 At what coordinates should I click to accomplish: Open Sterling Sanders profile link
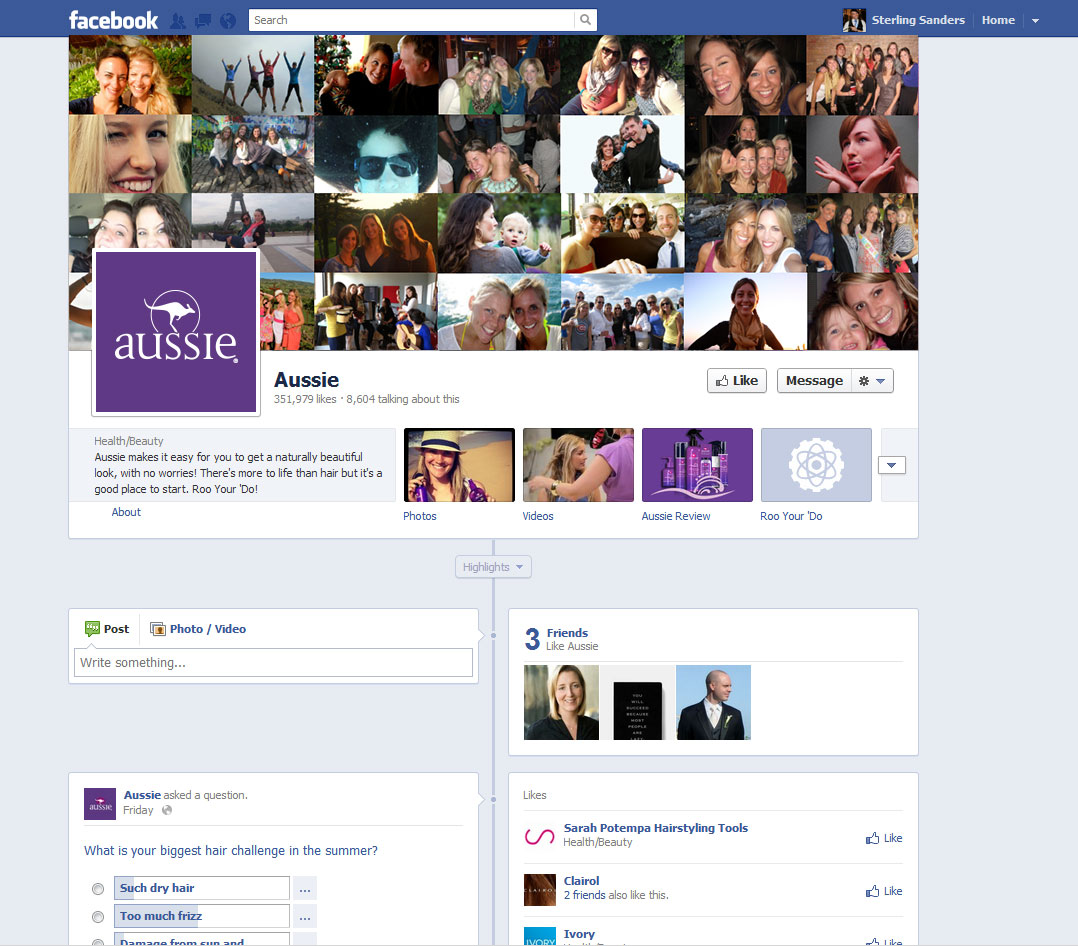pos(918,20)
